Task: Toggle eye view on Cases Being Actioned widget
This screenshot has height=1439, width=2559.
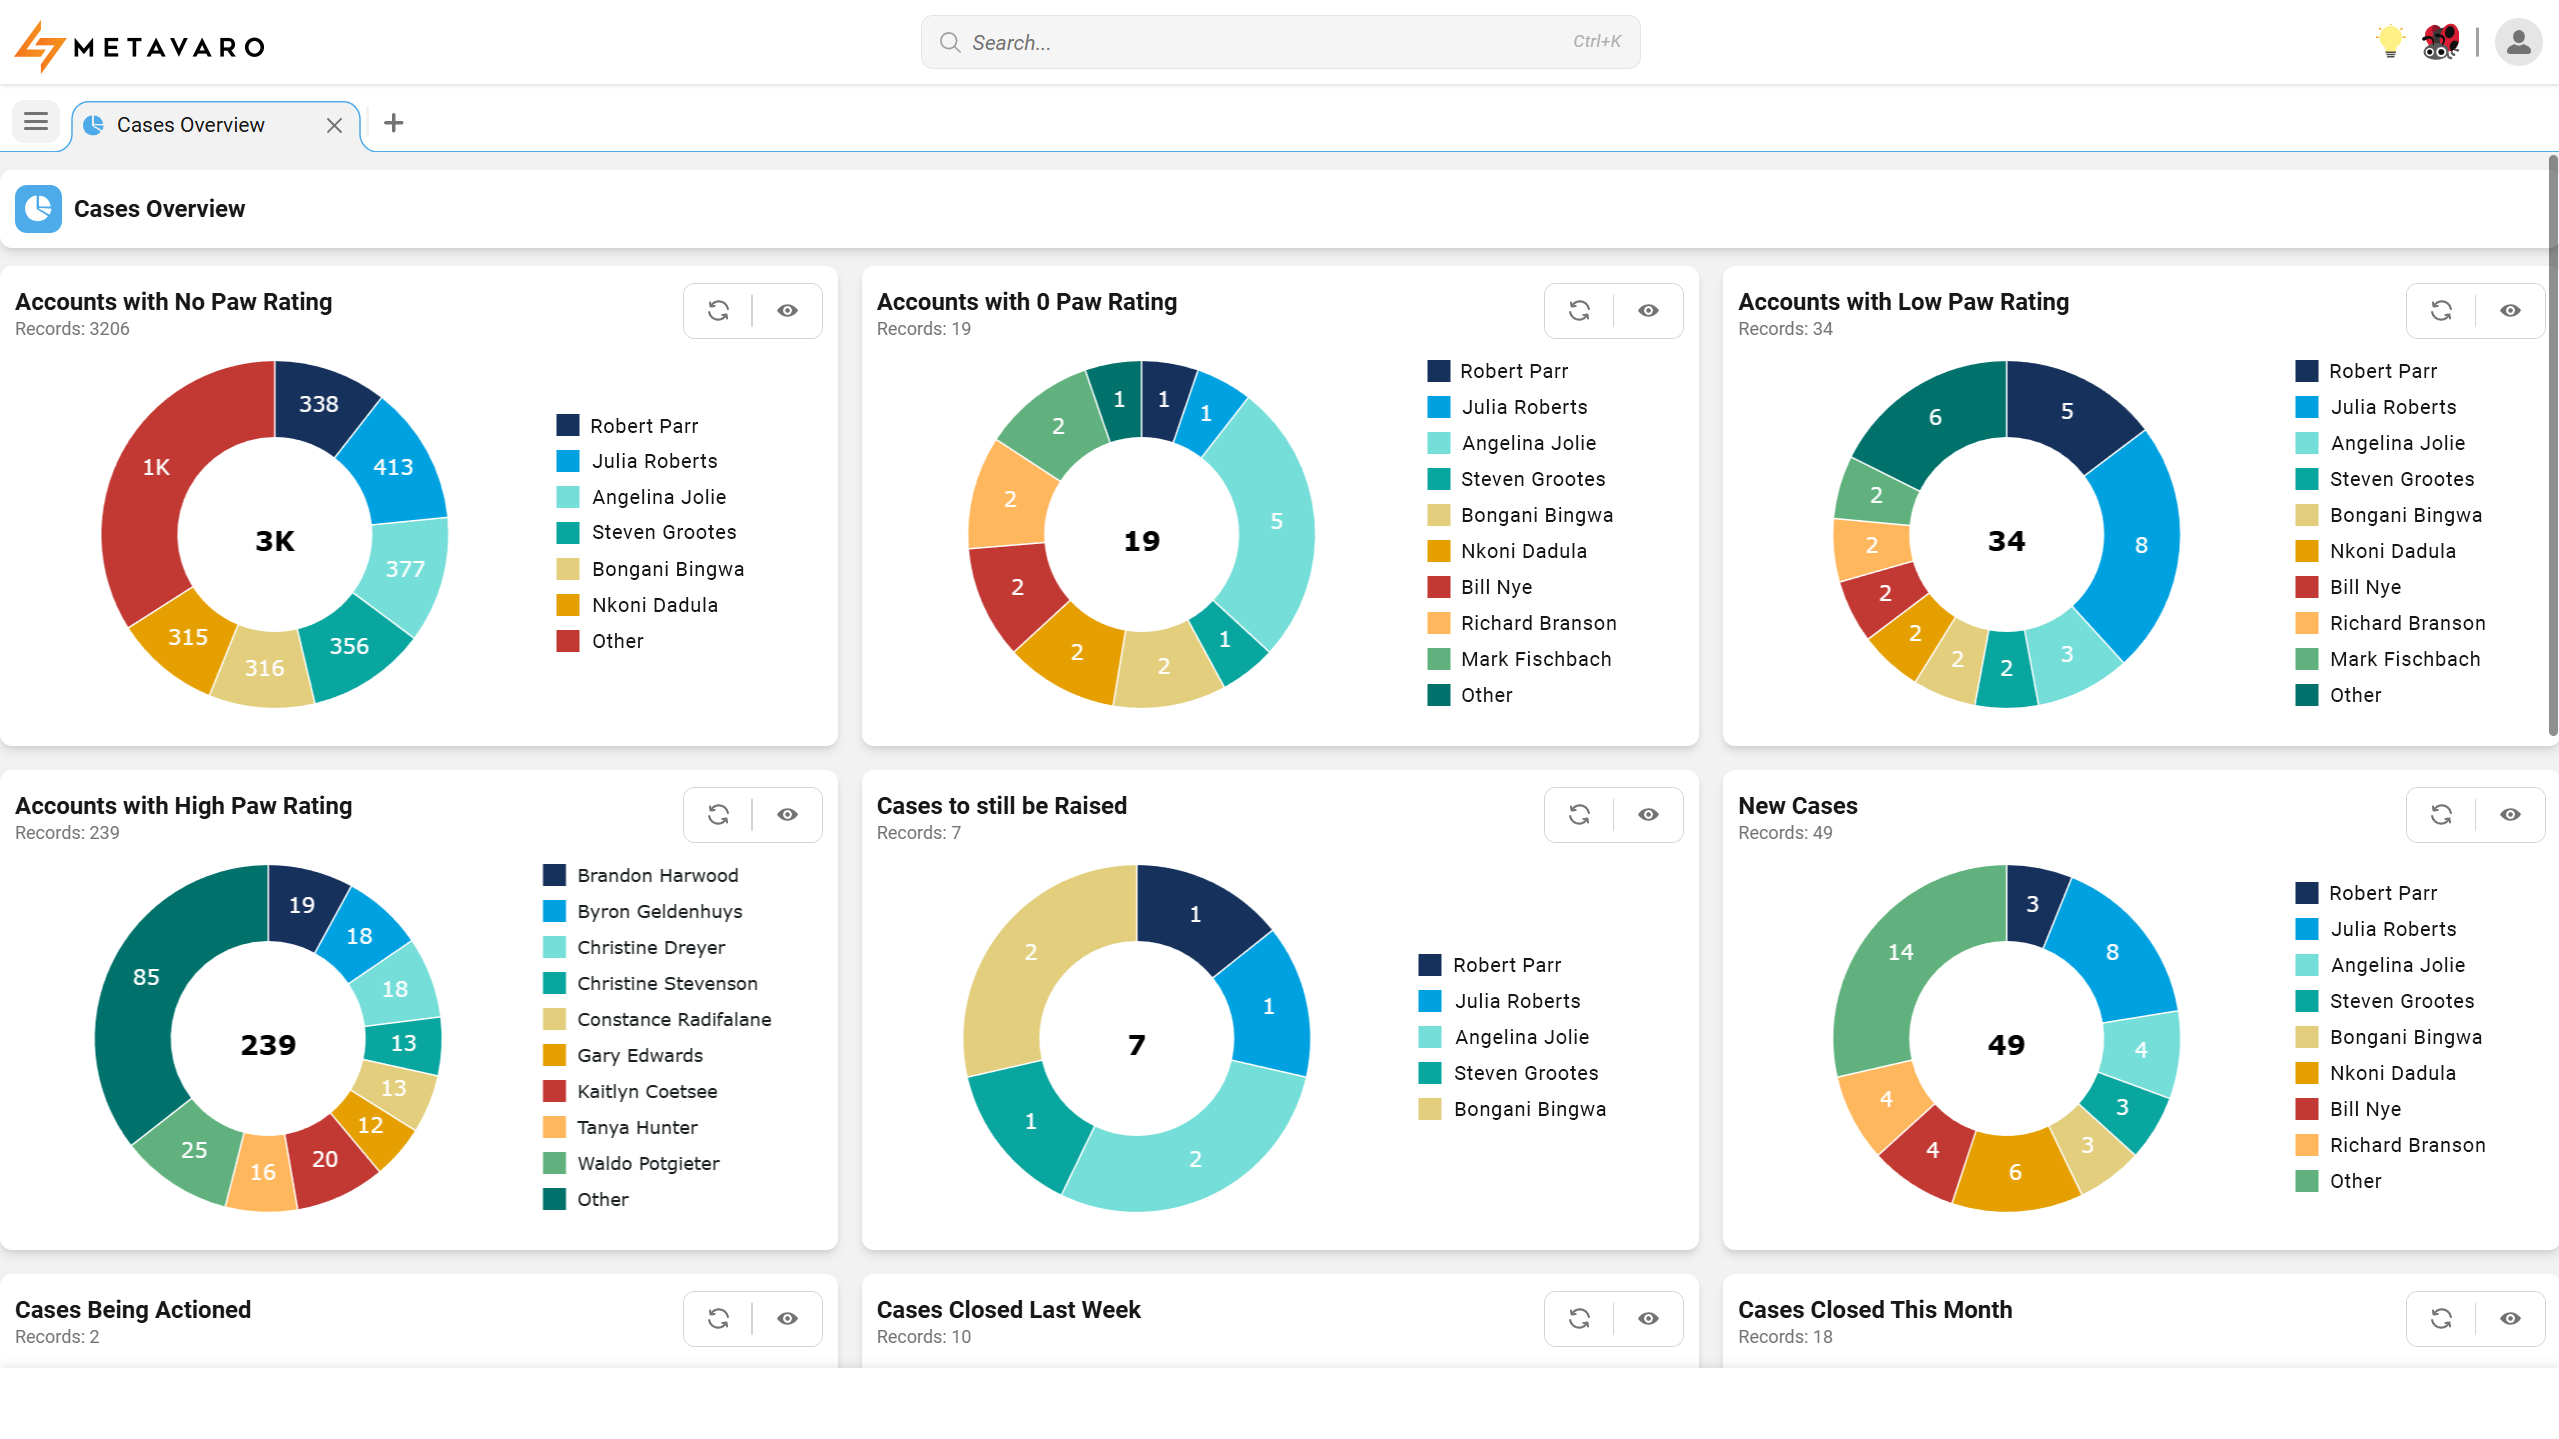Action: click(788, 1318)
